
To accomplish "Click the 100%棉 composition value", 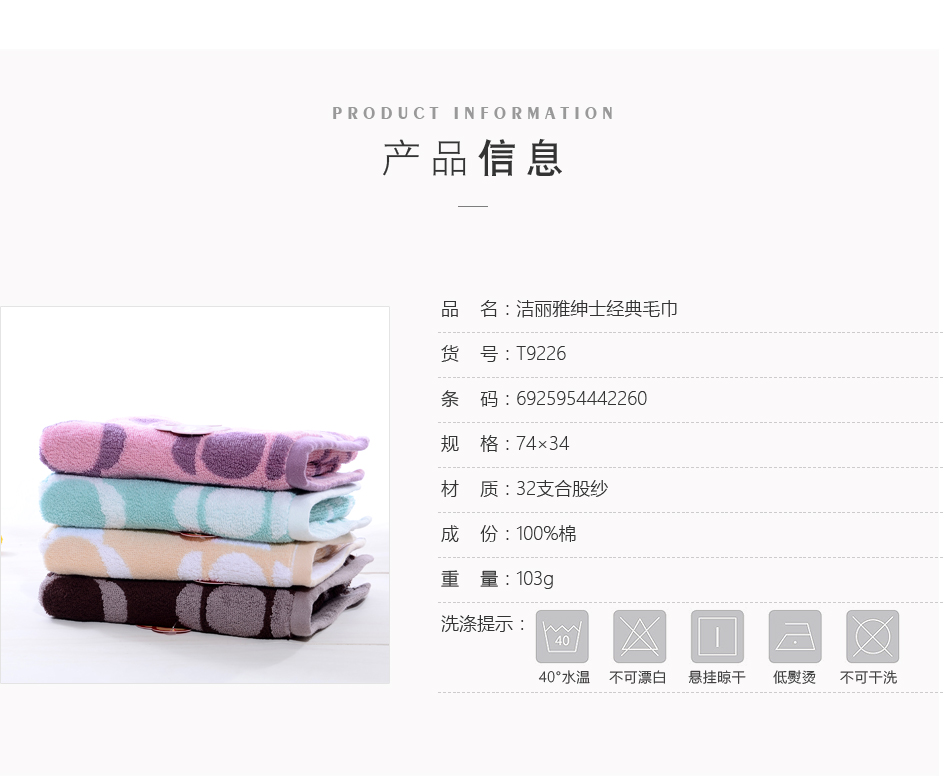I will tap(546, 534).
